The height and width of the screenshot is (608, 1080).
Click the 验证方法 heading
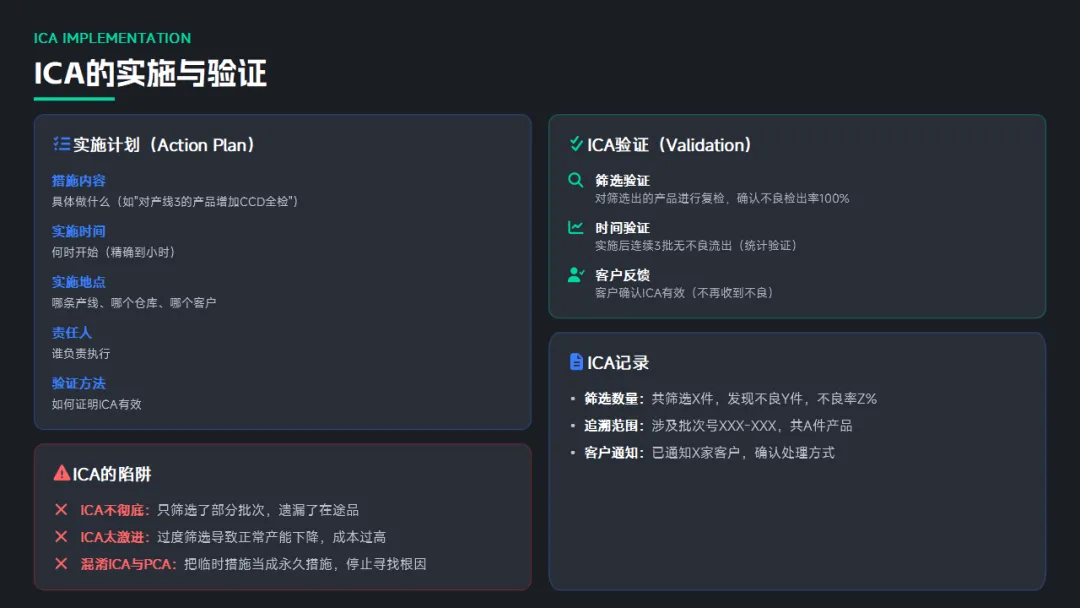pos(79,383)
